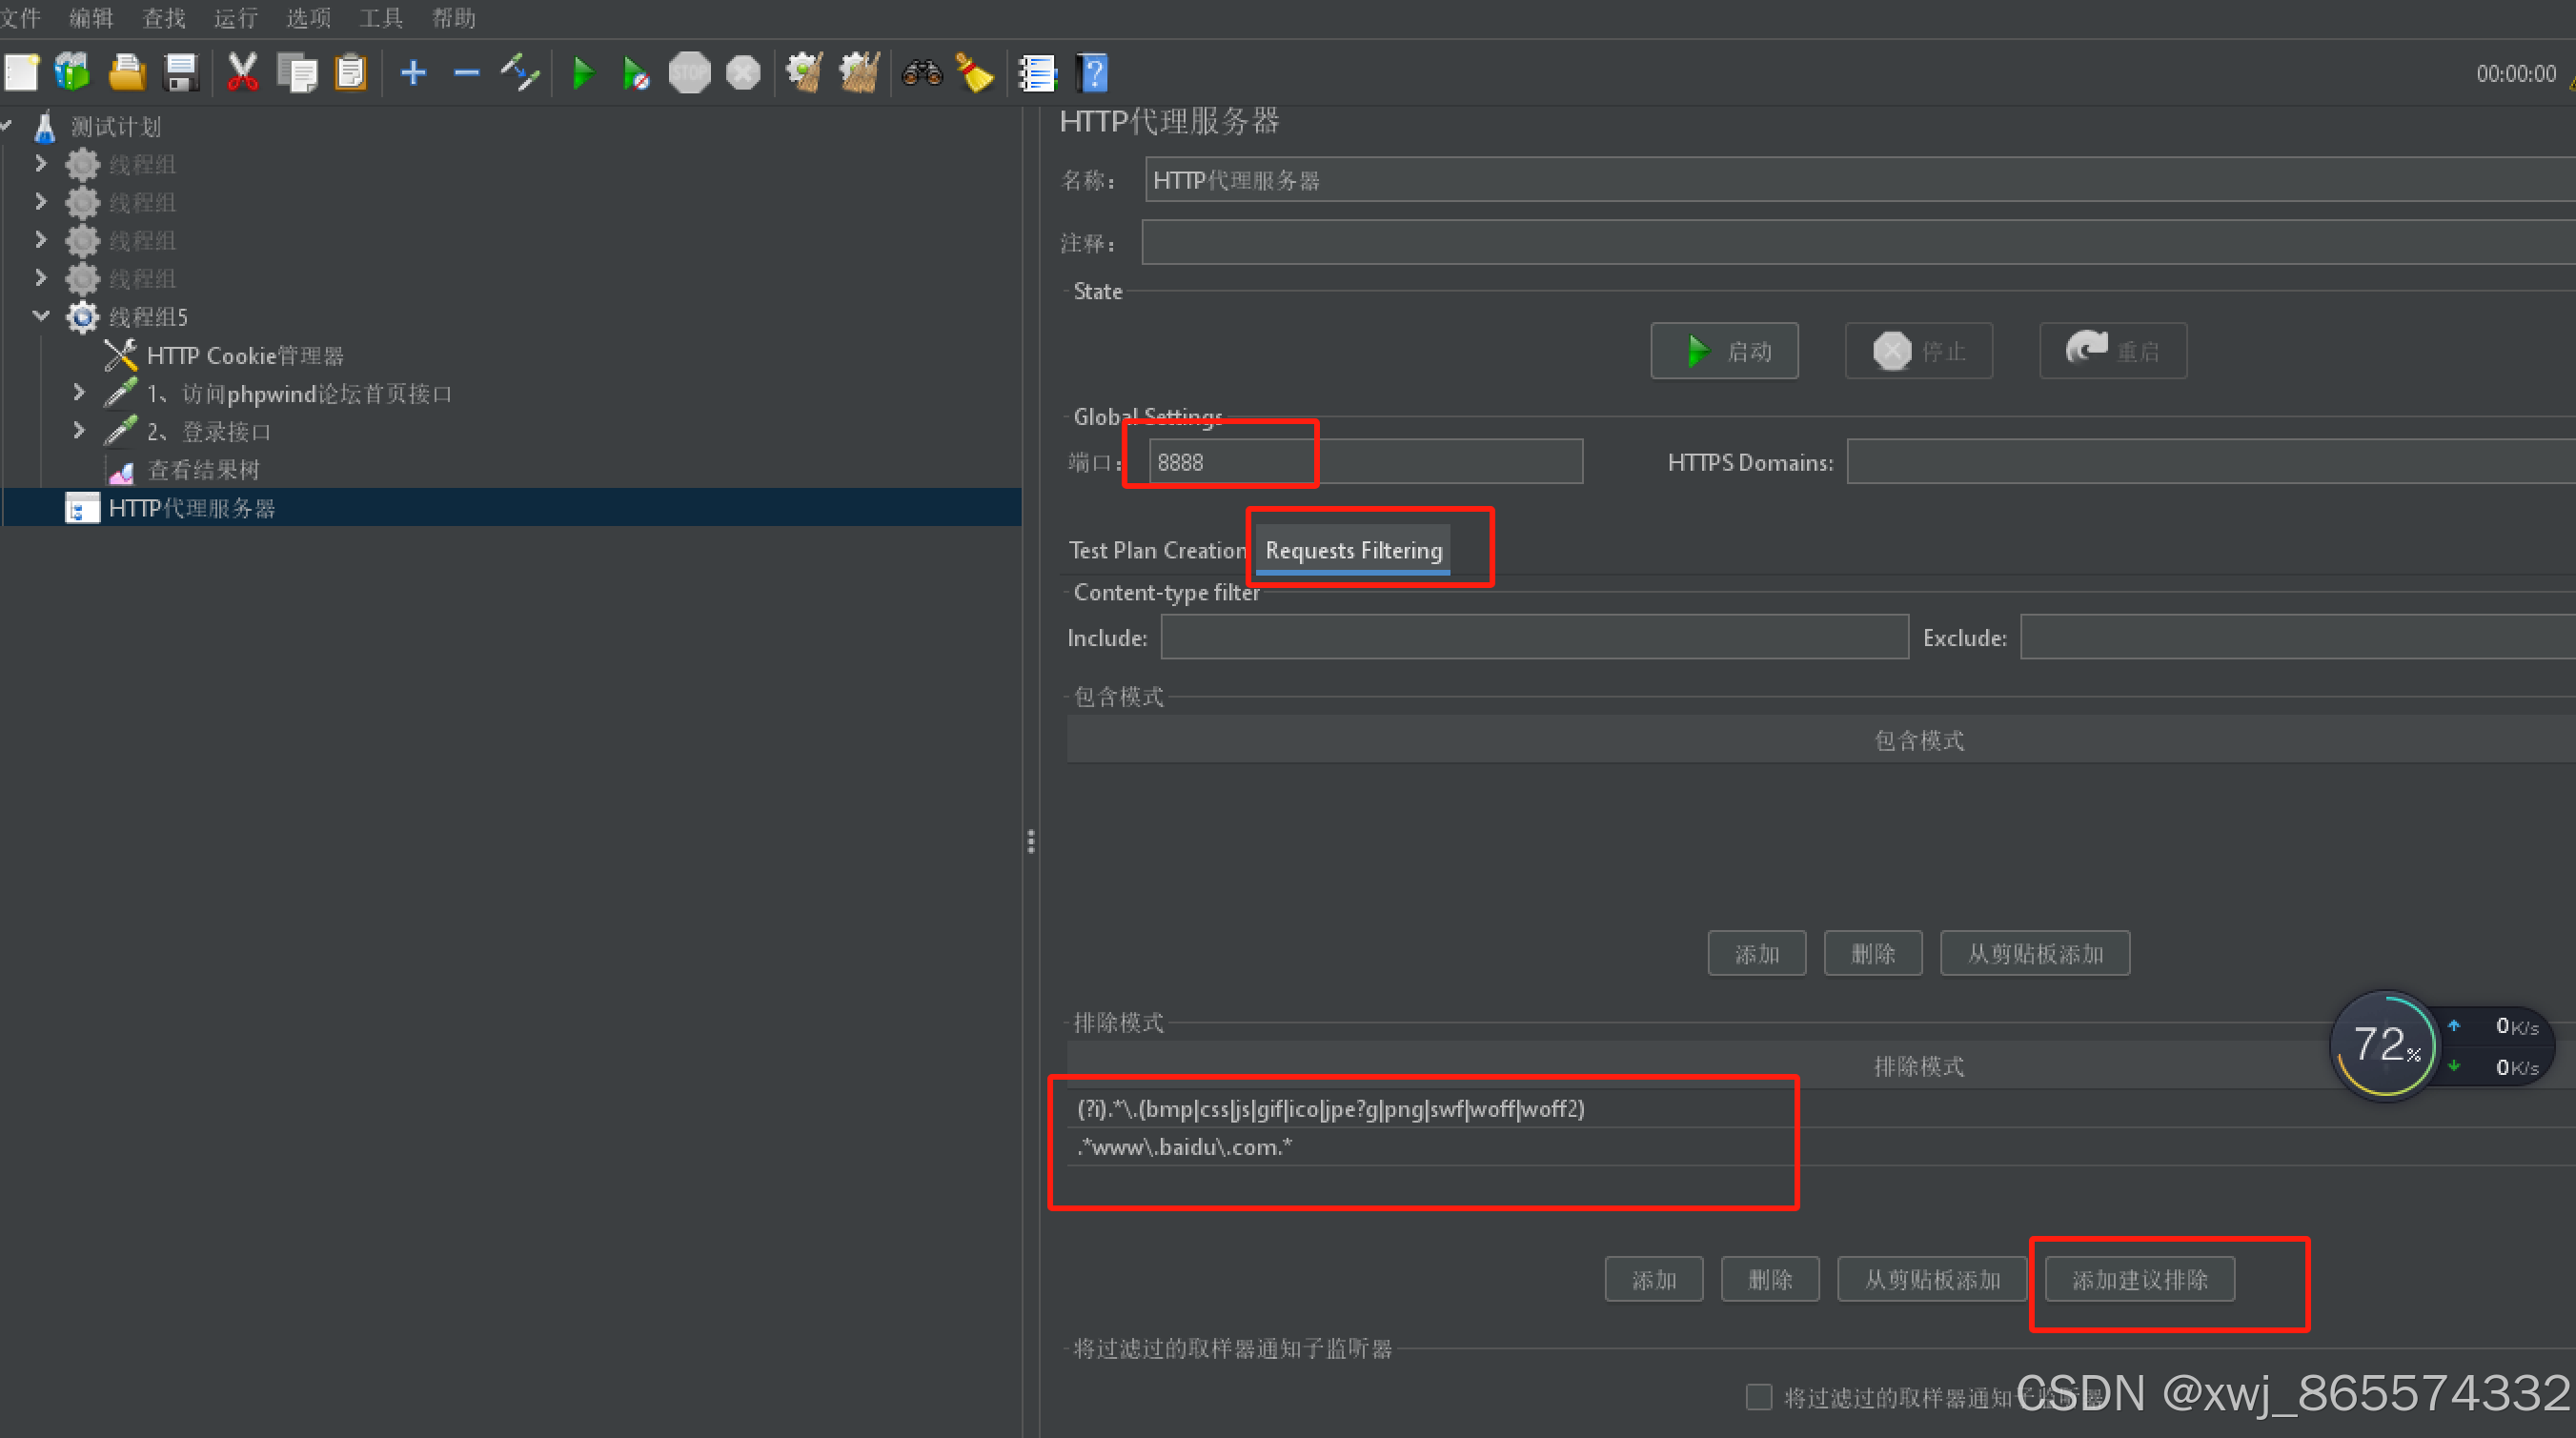Screen dimensions: 2576x1438
Task: Open the Help question mark icon
Action: tap(1093, 73)
